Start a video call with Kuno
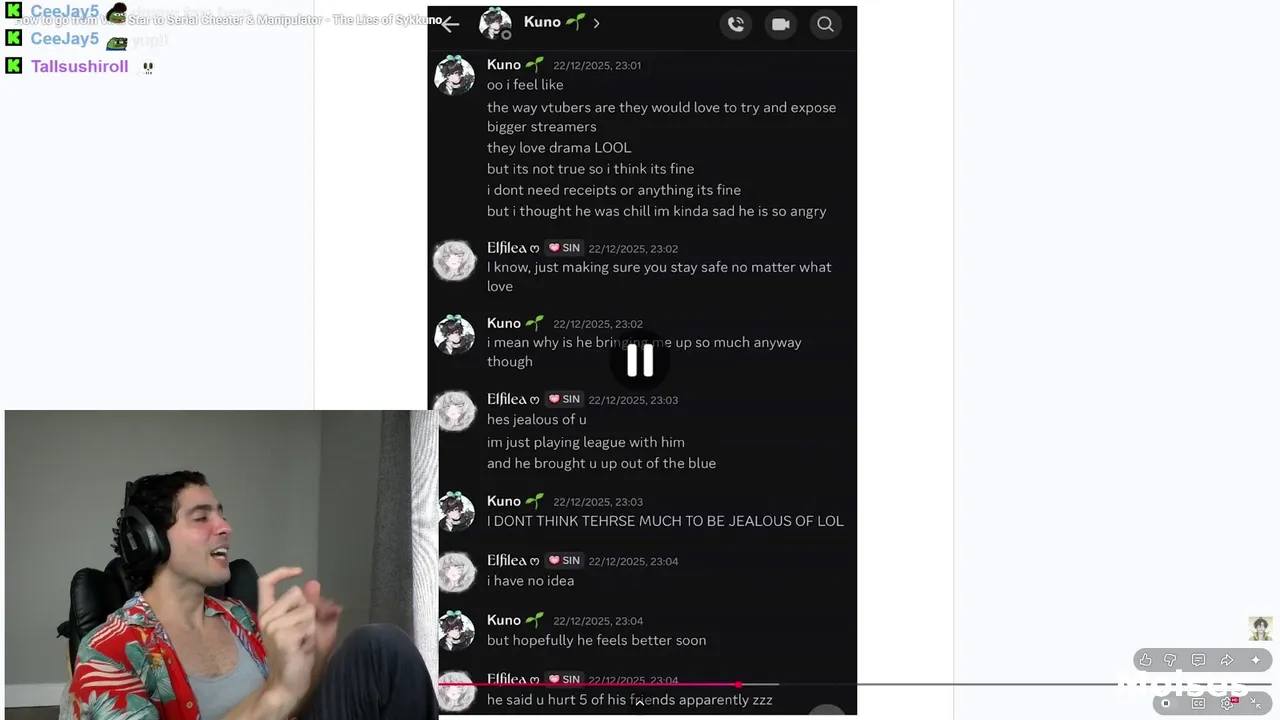The width and height of the screenshot is (1280, 720). 781,24
